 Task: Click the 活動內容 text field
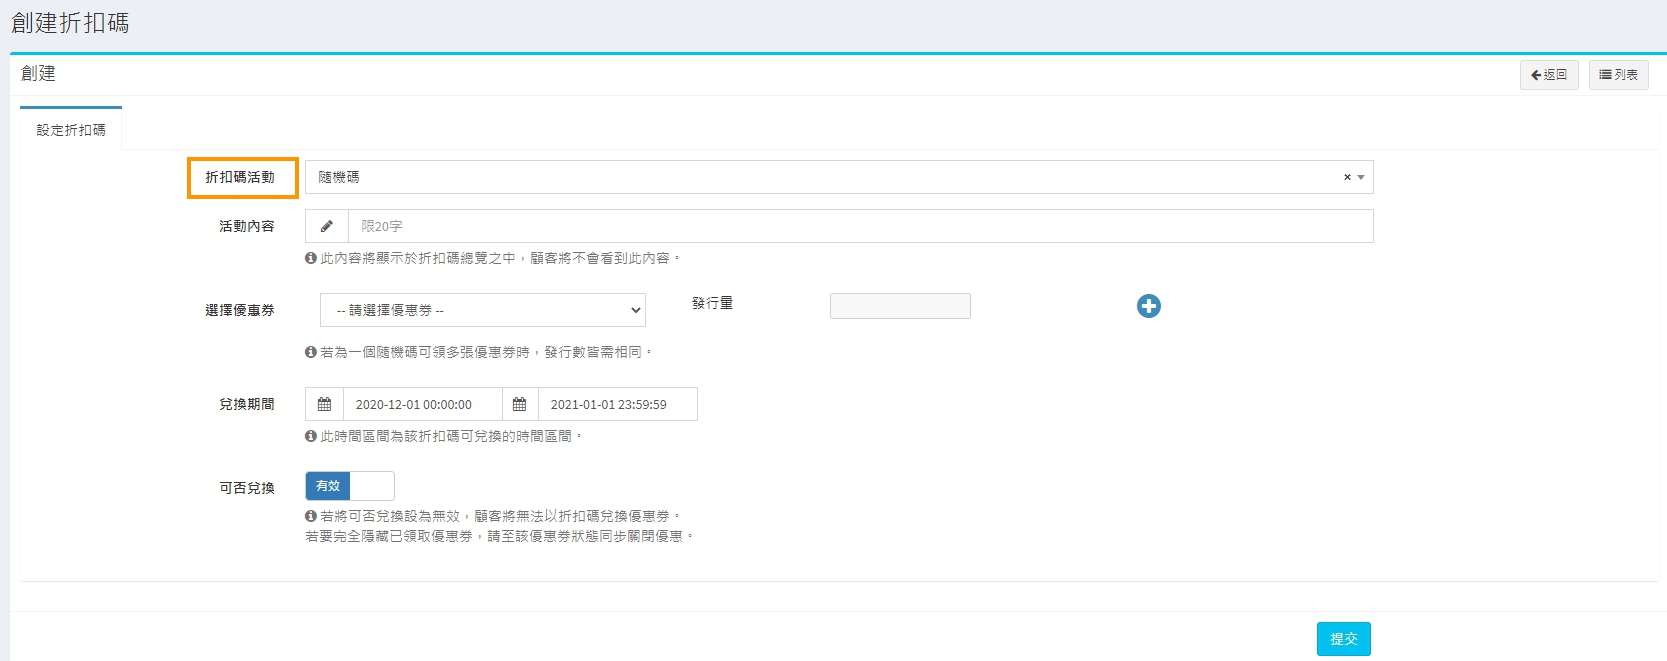click(860, 226)
